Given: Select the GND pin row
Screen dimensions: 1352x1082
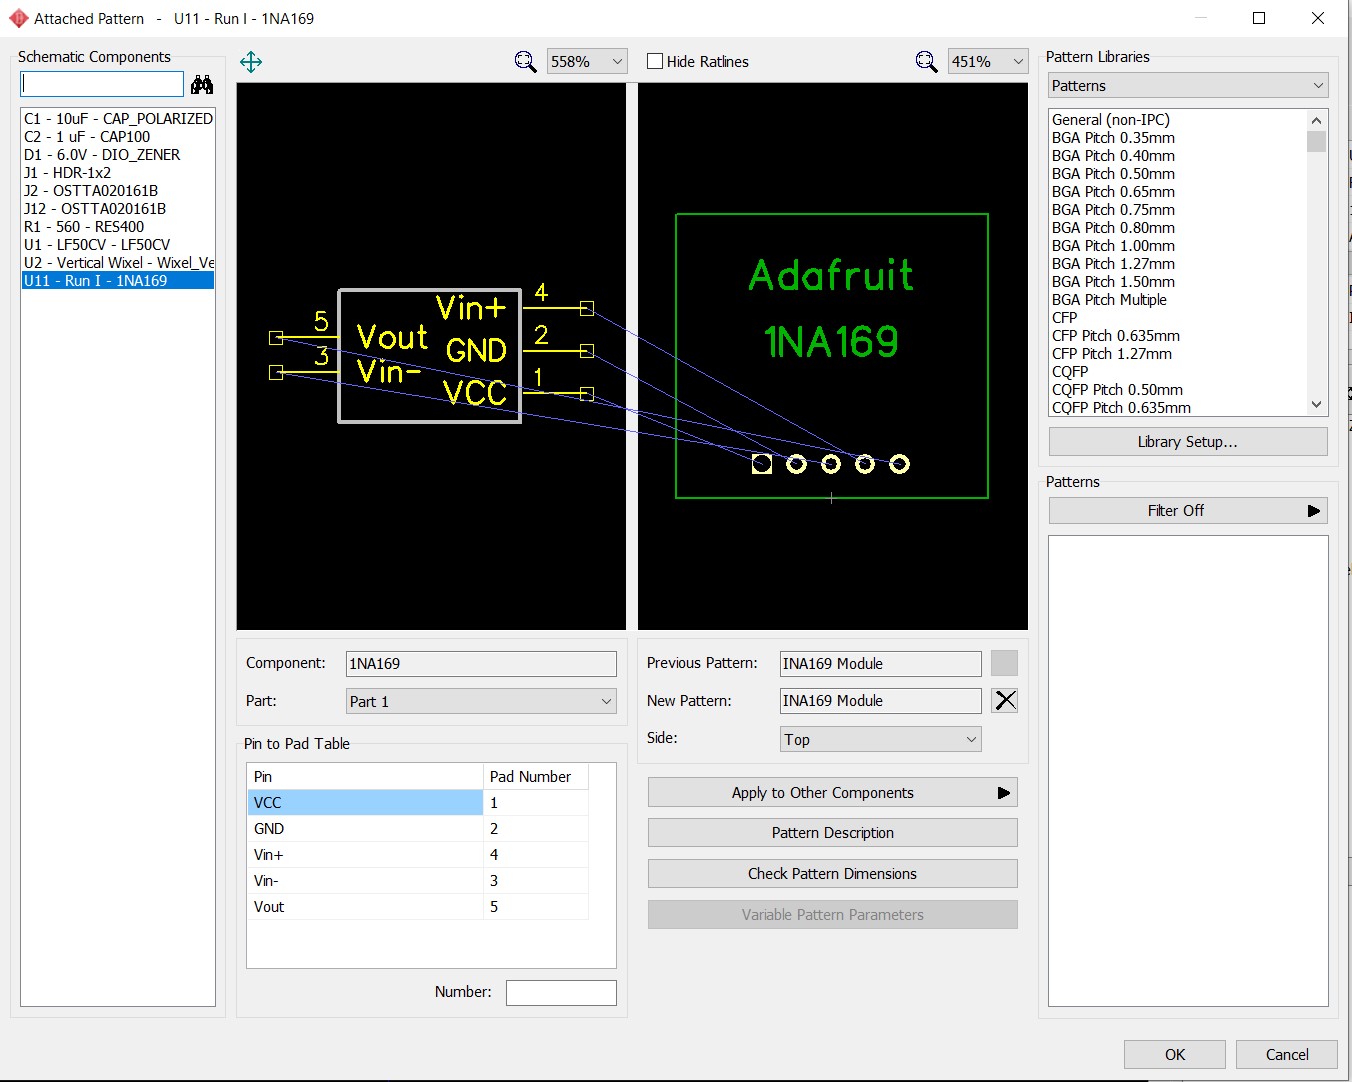Looking at the screenshot, I should [x=417, y=829].
